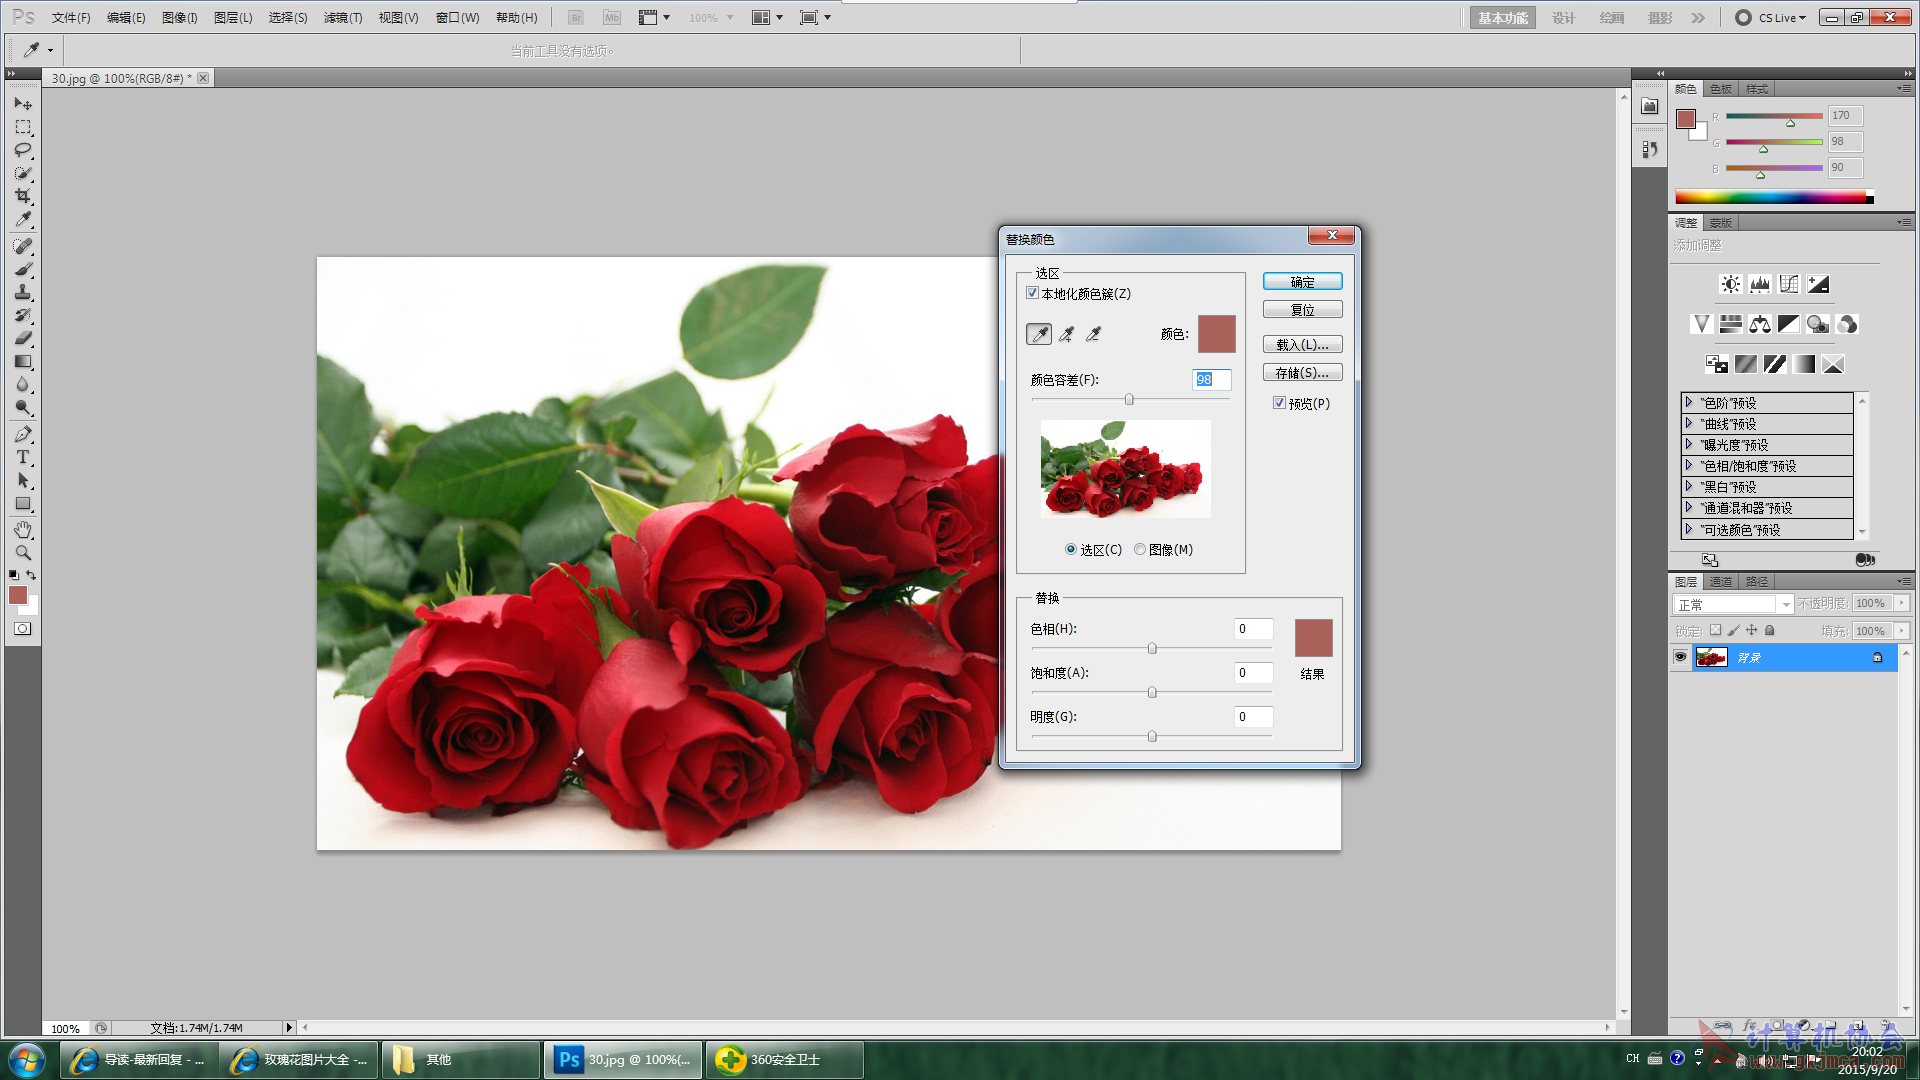Viewport: 1920px width, 1080px height.
Task: Open 图像(I) menu
Action: point(179,17)
